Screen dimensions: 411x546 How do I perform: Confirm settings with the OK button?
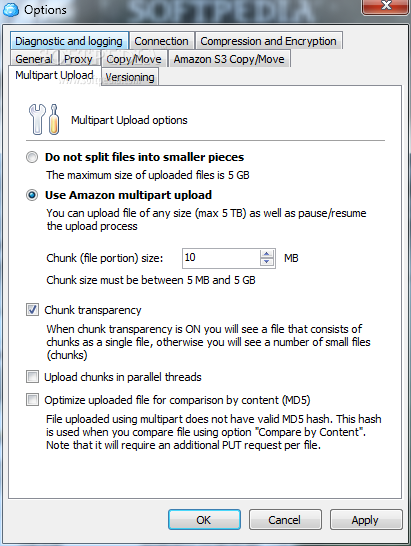pyautogui.click(x=204, y=520)
